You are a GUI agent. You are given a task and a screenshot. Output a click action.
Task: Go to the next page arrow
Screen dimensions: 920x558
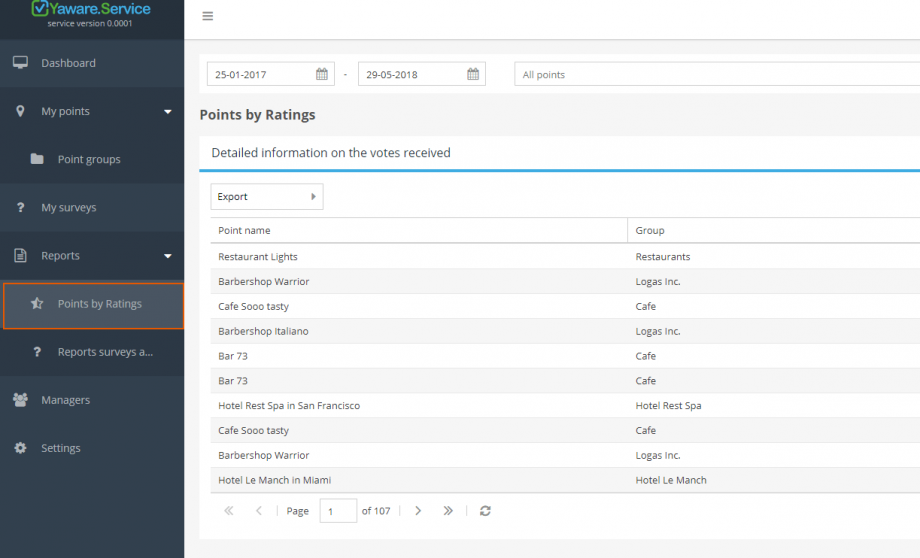(418, 511)
